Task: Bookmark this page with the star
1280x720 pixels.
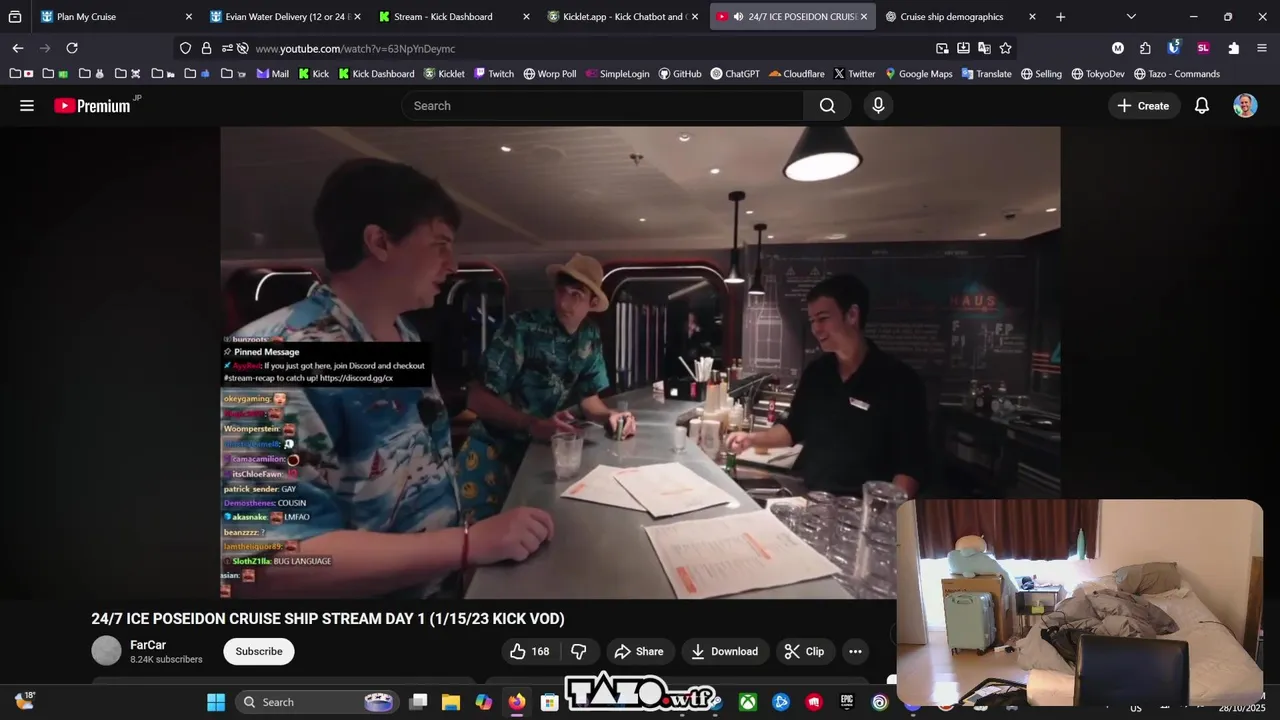Action: [1005, 48]
